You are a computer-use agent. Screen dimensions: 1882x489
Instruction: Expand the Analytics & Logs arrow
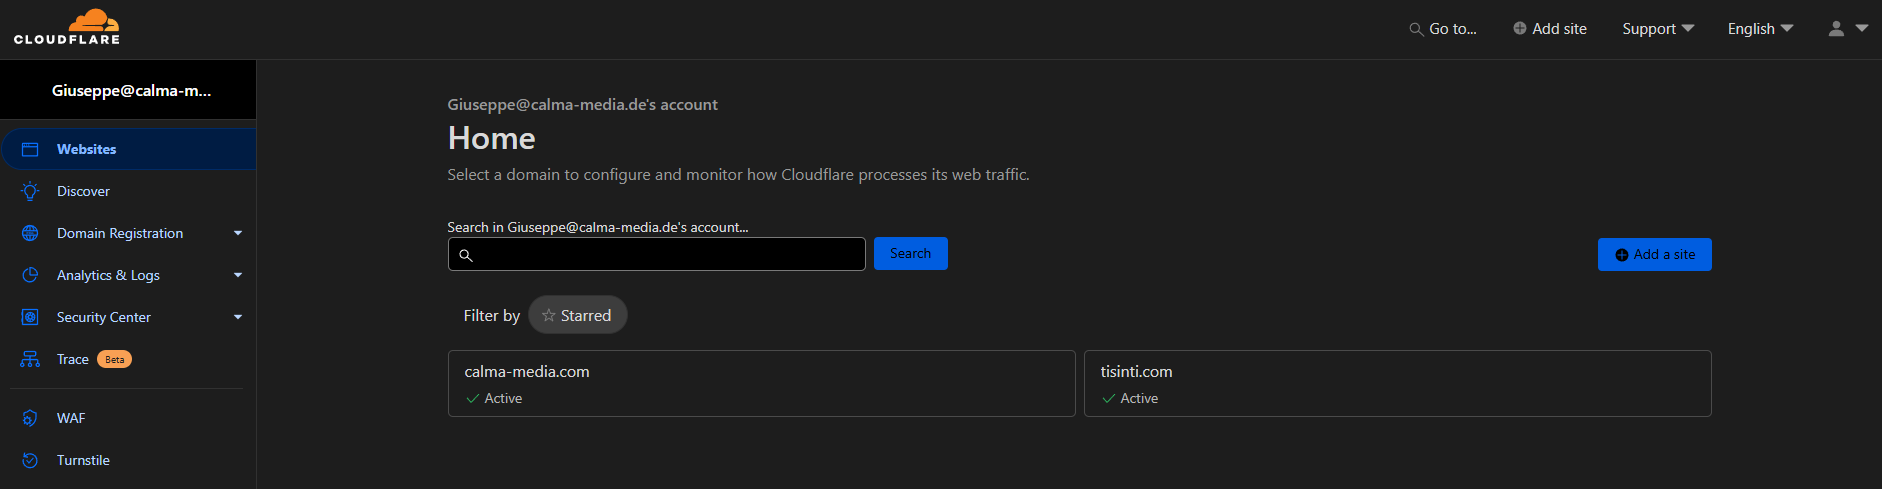coord(238,275)
